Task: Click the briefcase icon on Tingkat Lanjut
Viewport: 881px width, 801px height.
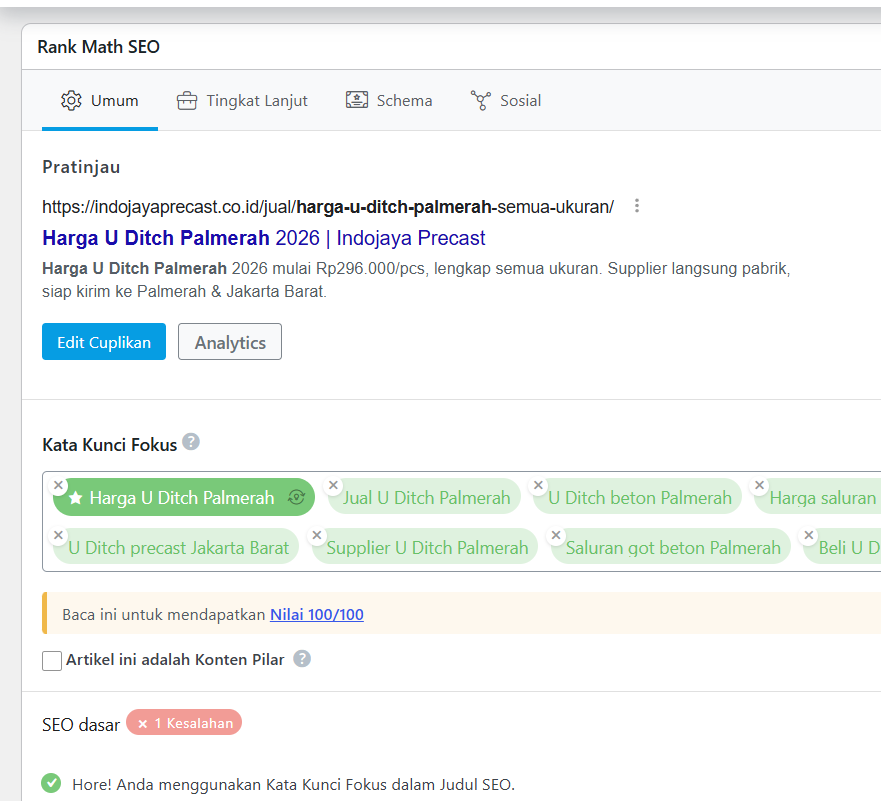Action: (187, 101)
